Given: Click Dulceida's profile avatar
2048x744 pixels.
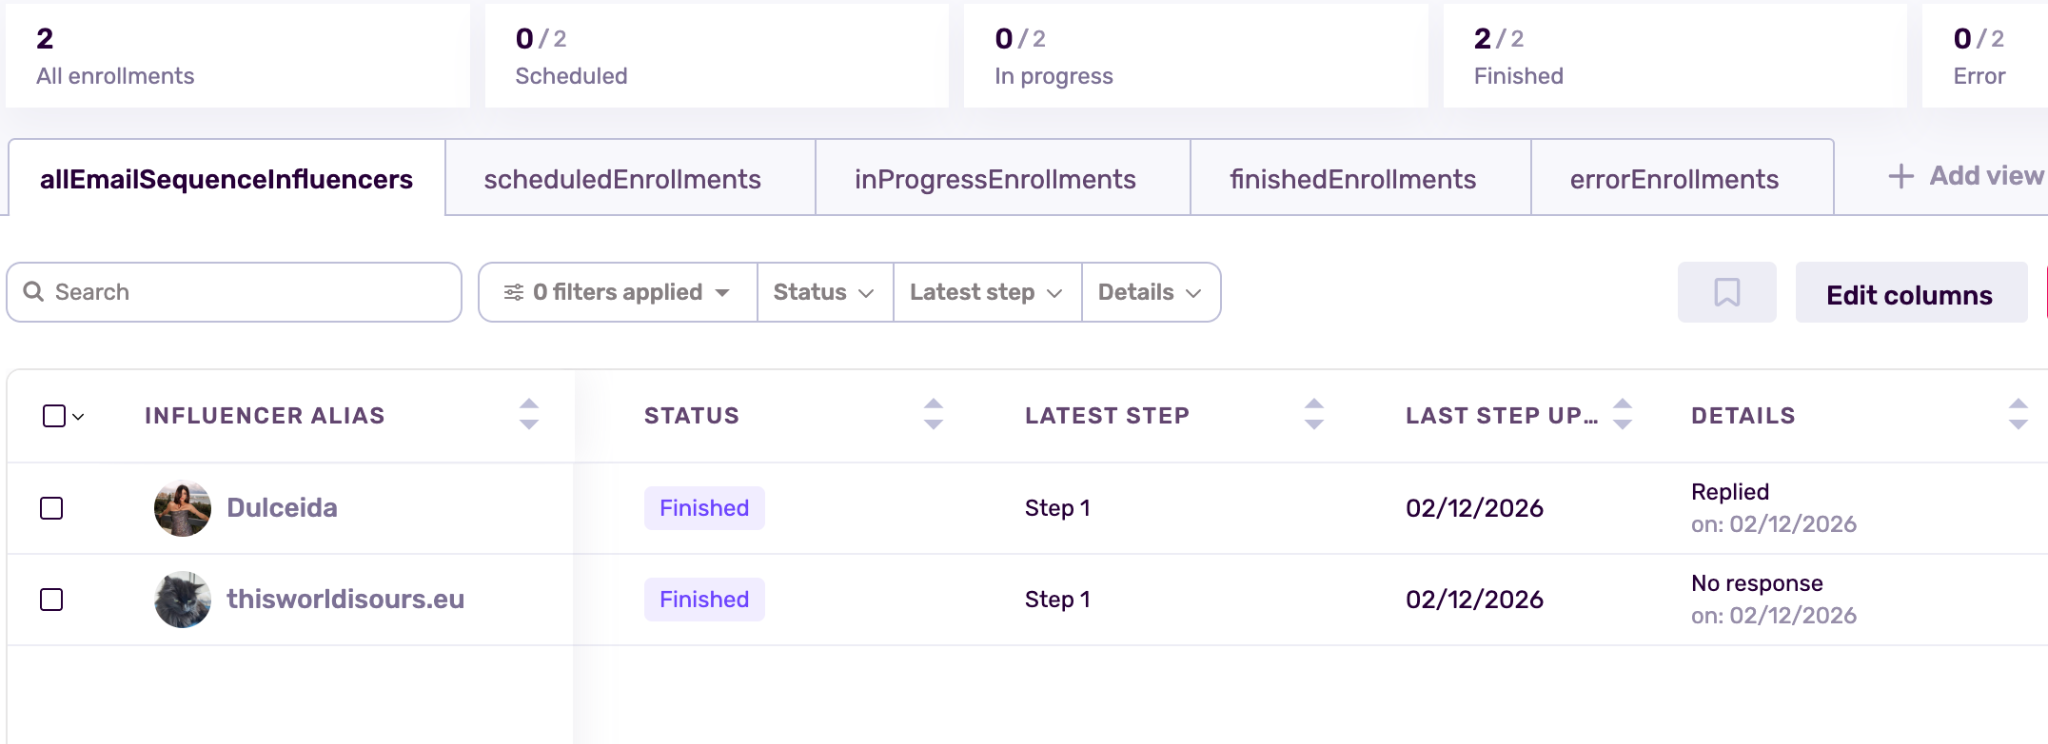Looking at the screenshot, I should (x=182, y=508).
